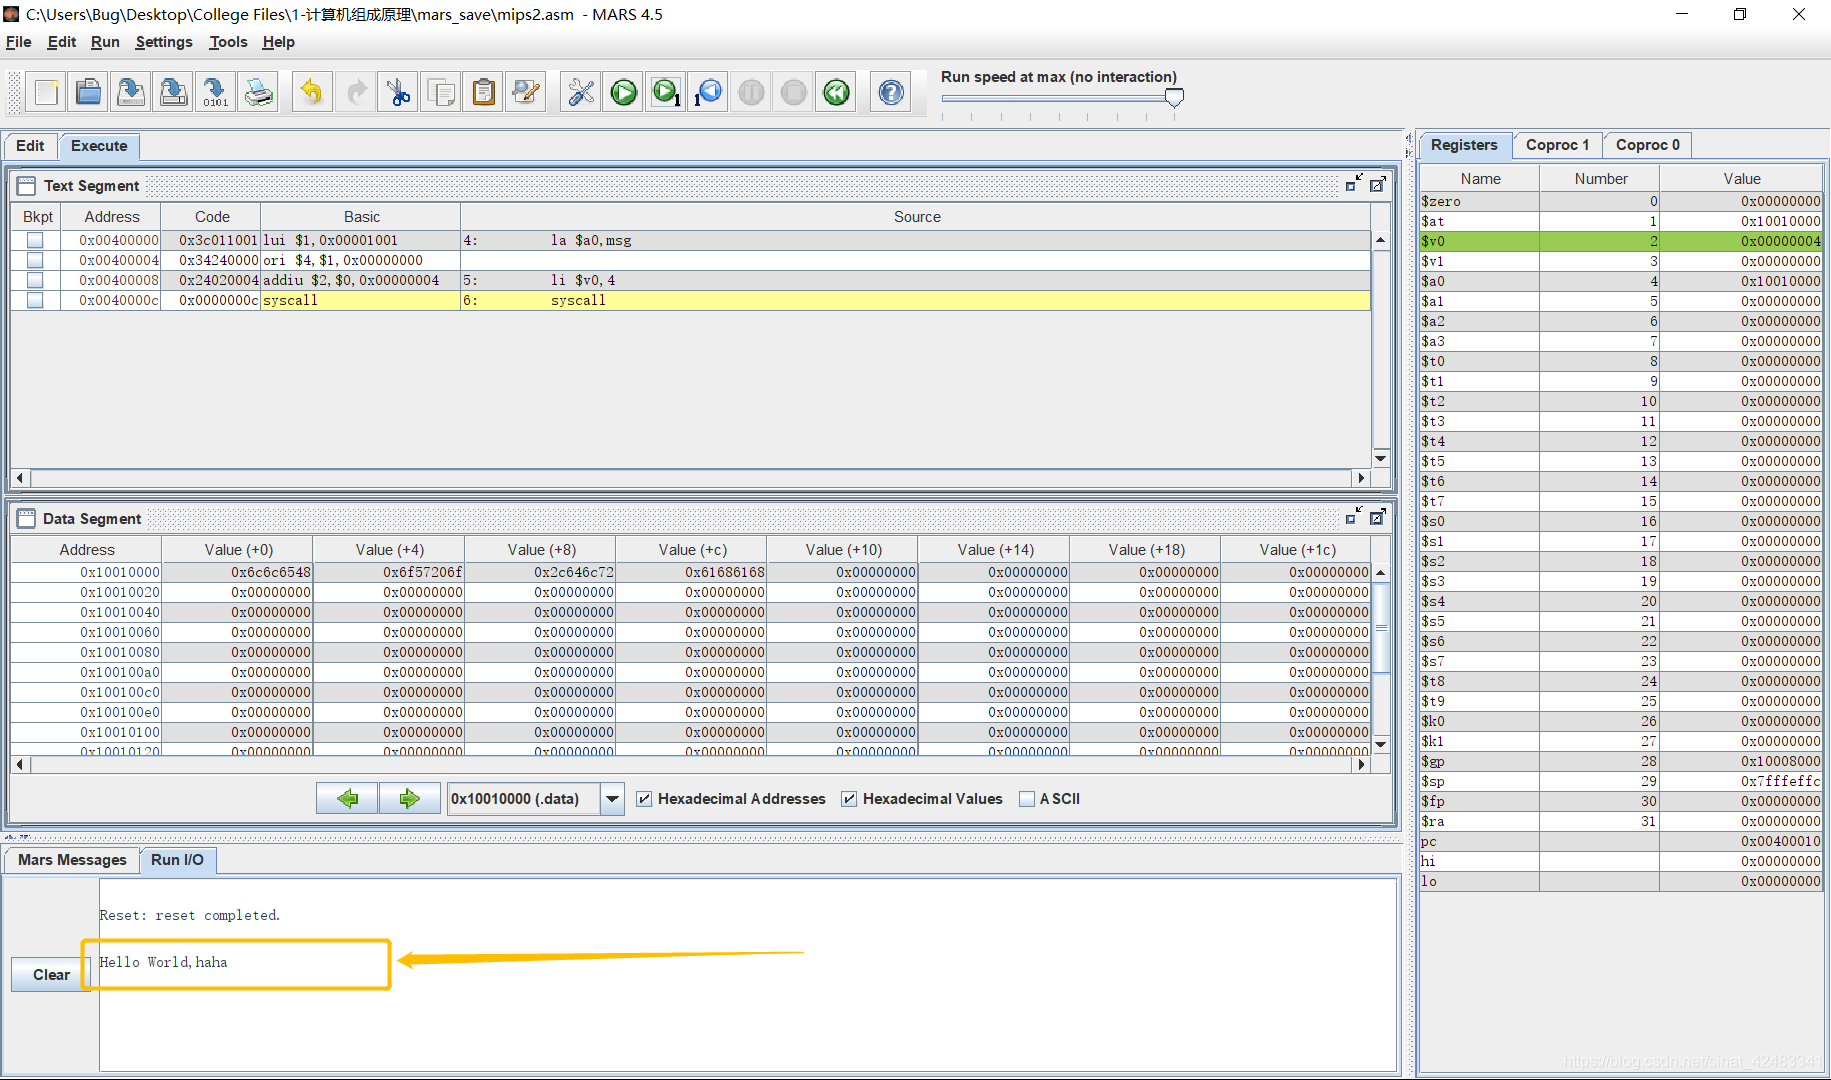Switch to the Execute tab
The image size is (1831, 1080).
click(x=99, y=146)
